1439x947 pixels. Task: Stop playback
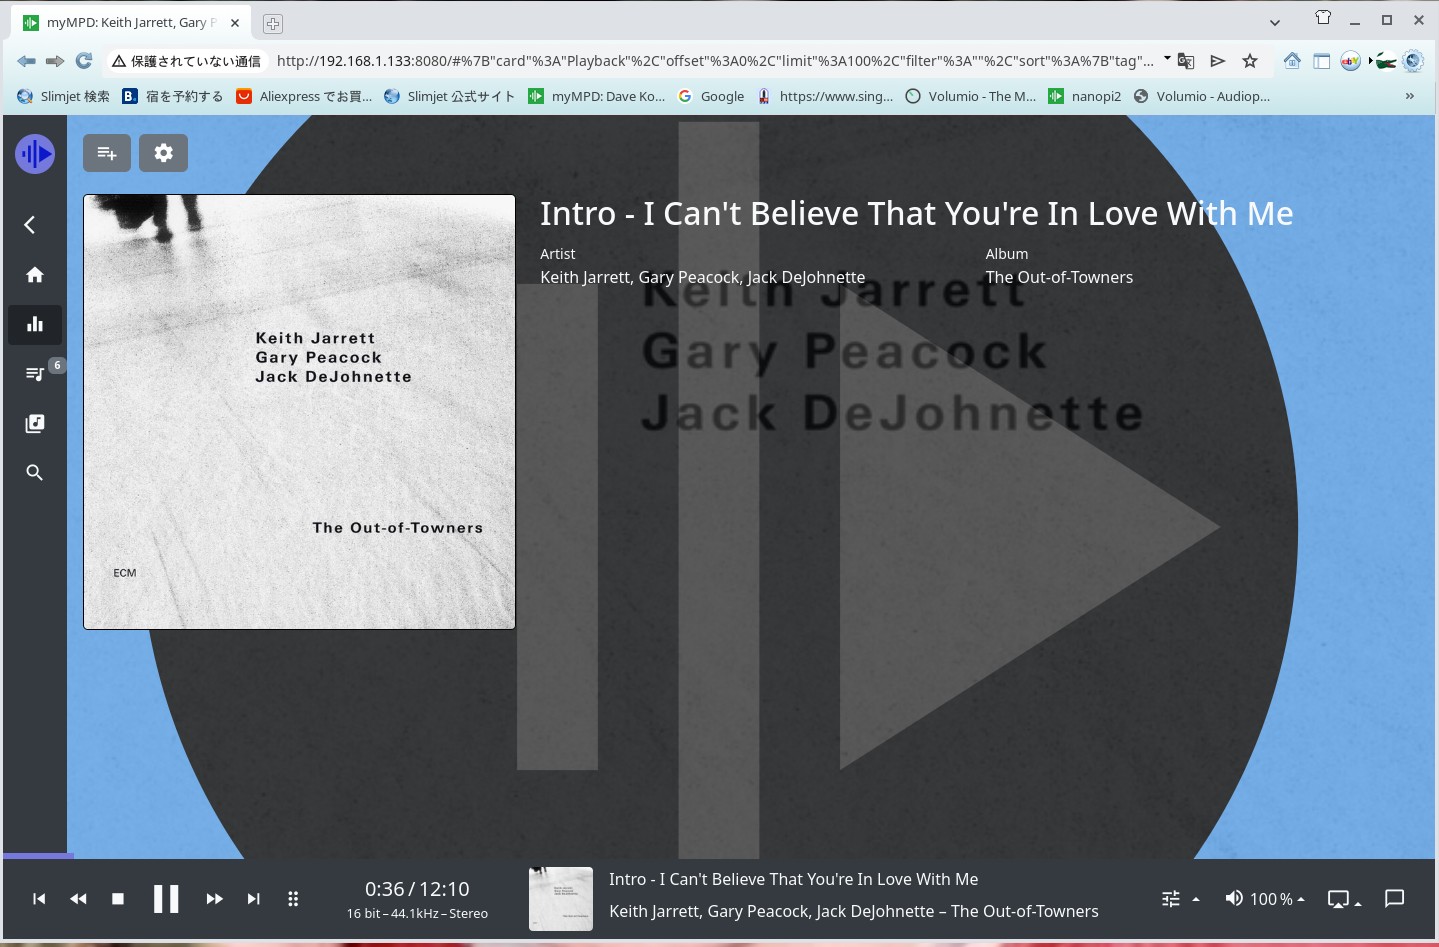coord(118,899)
